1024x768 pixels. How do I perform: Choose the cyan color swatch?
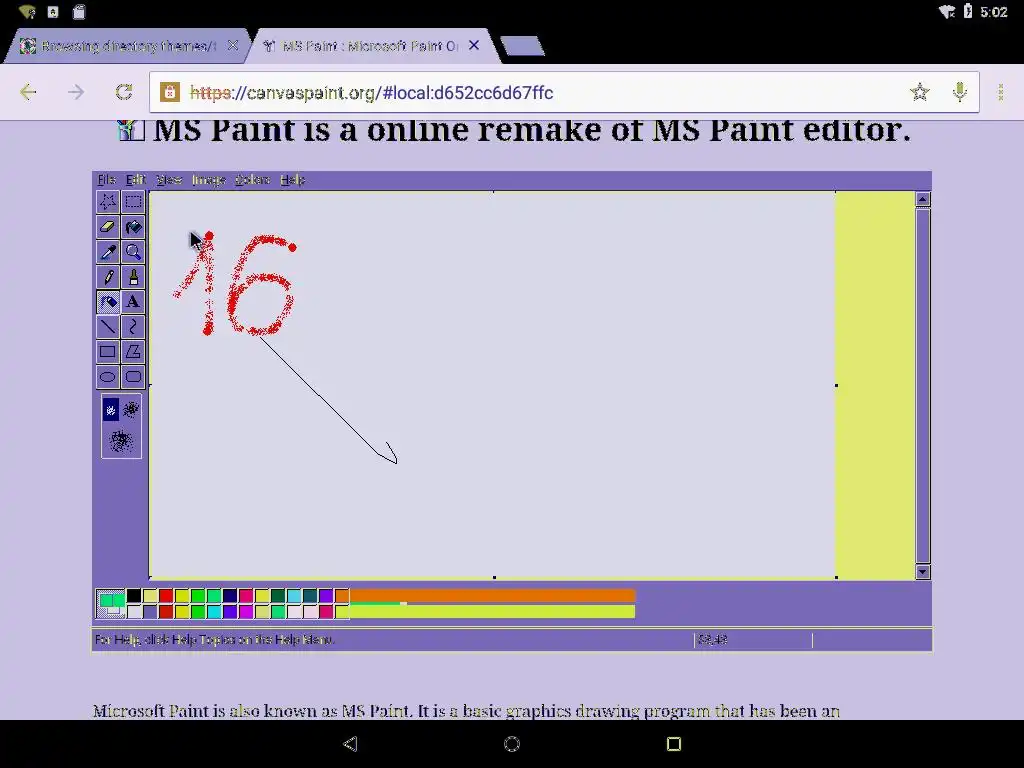tap(214, 612)
